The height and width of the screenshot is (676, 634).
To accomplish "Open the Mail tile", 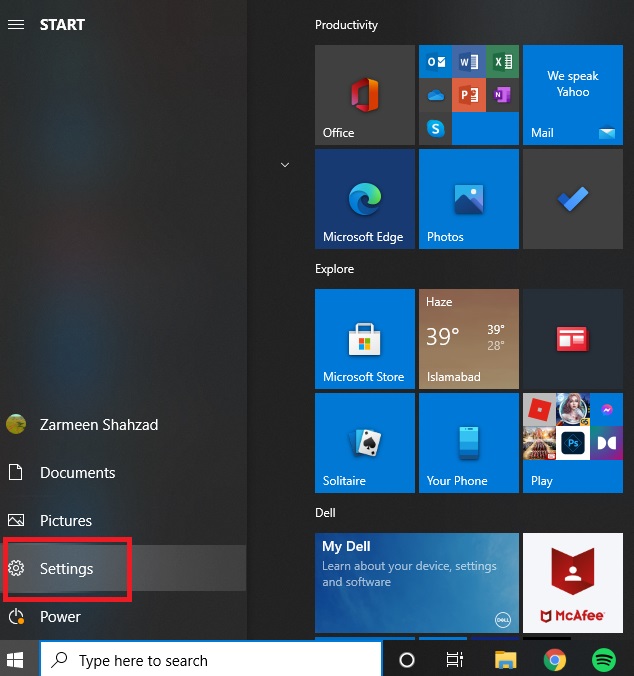I will pyautogui.click(x=573, y=95).
